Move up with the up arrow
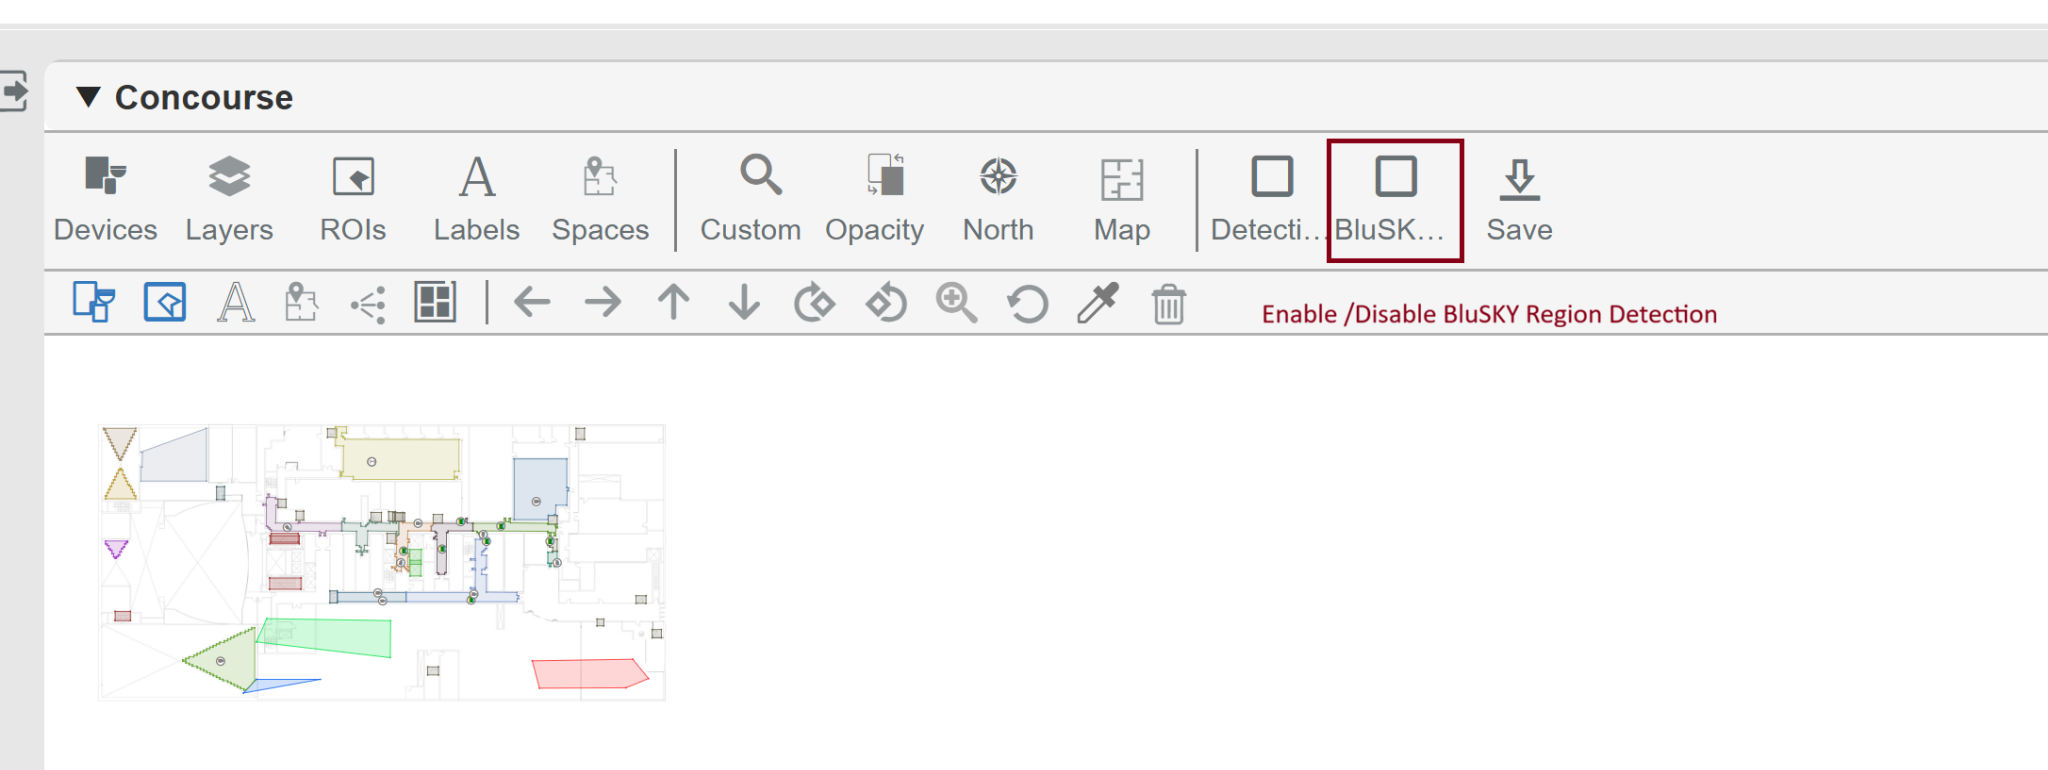 (674, 302)
